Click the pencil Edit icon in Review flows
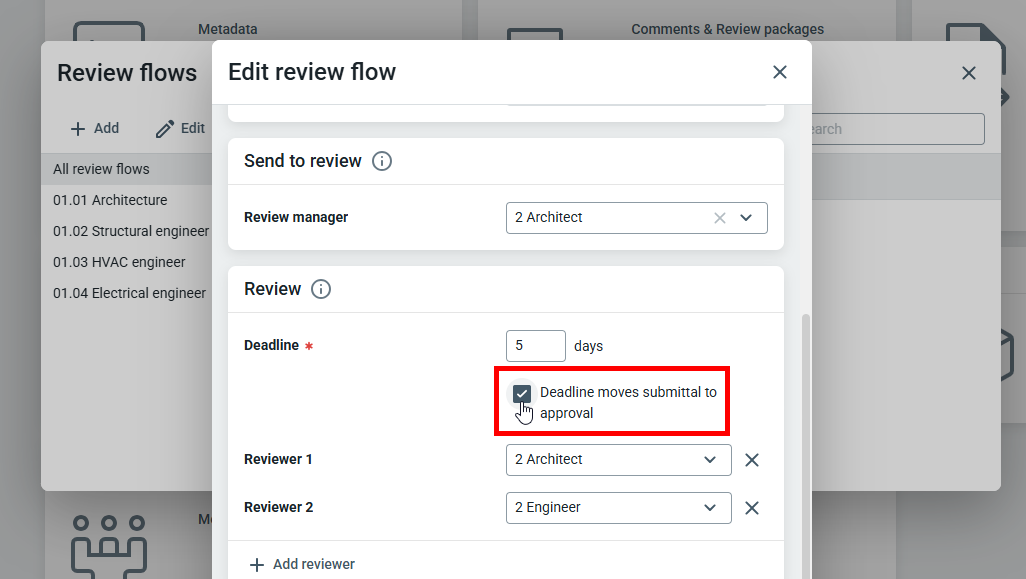1026x579 pixels. 166,129
